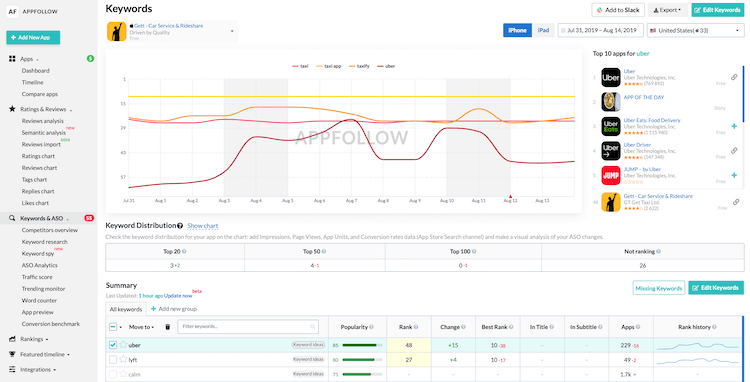
Task: Uncheck the uber keyword checkbox
Action: (x=113, y=345)
